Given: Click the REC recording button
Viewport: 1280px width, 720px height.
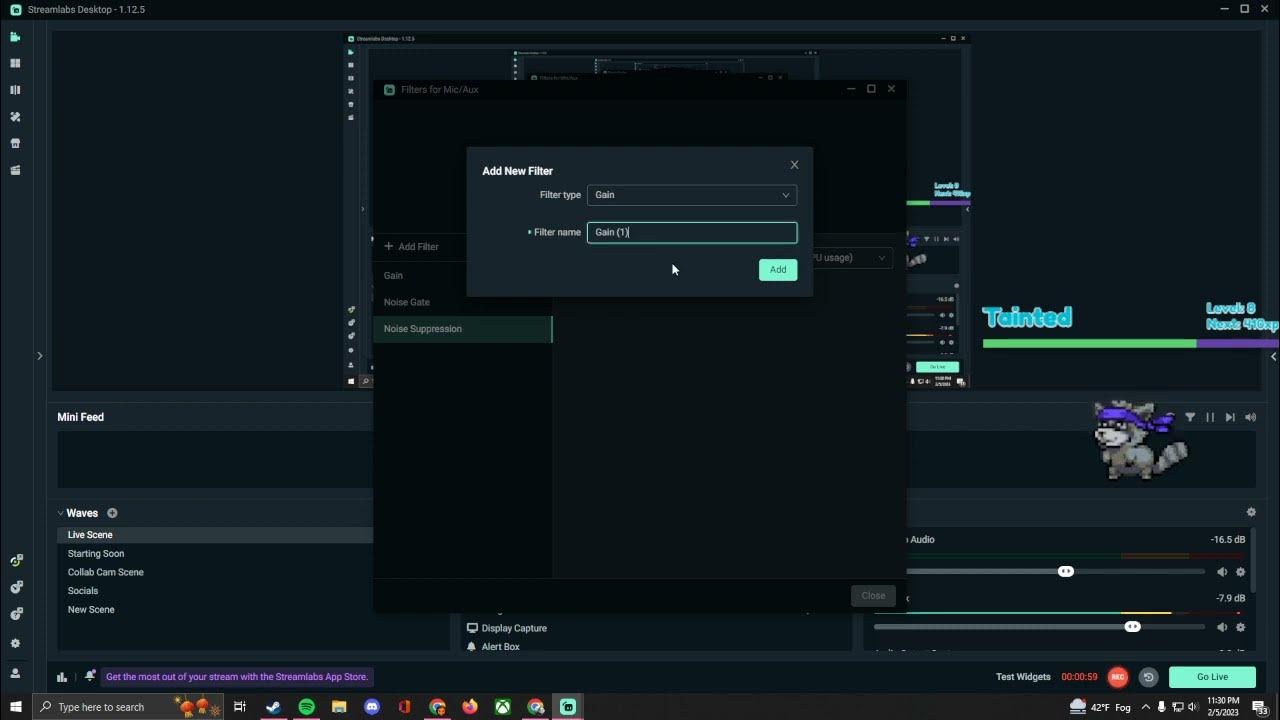Looking at the screenshot, I should coord(1118,677).
